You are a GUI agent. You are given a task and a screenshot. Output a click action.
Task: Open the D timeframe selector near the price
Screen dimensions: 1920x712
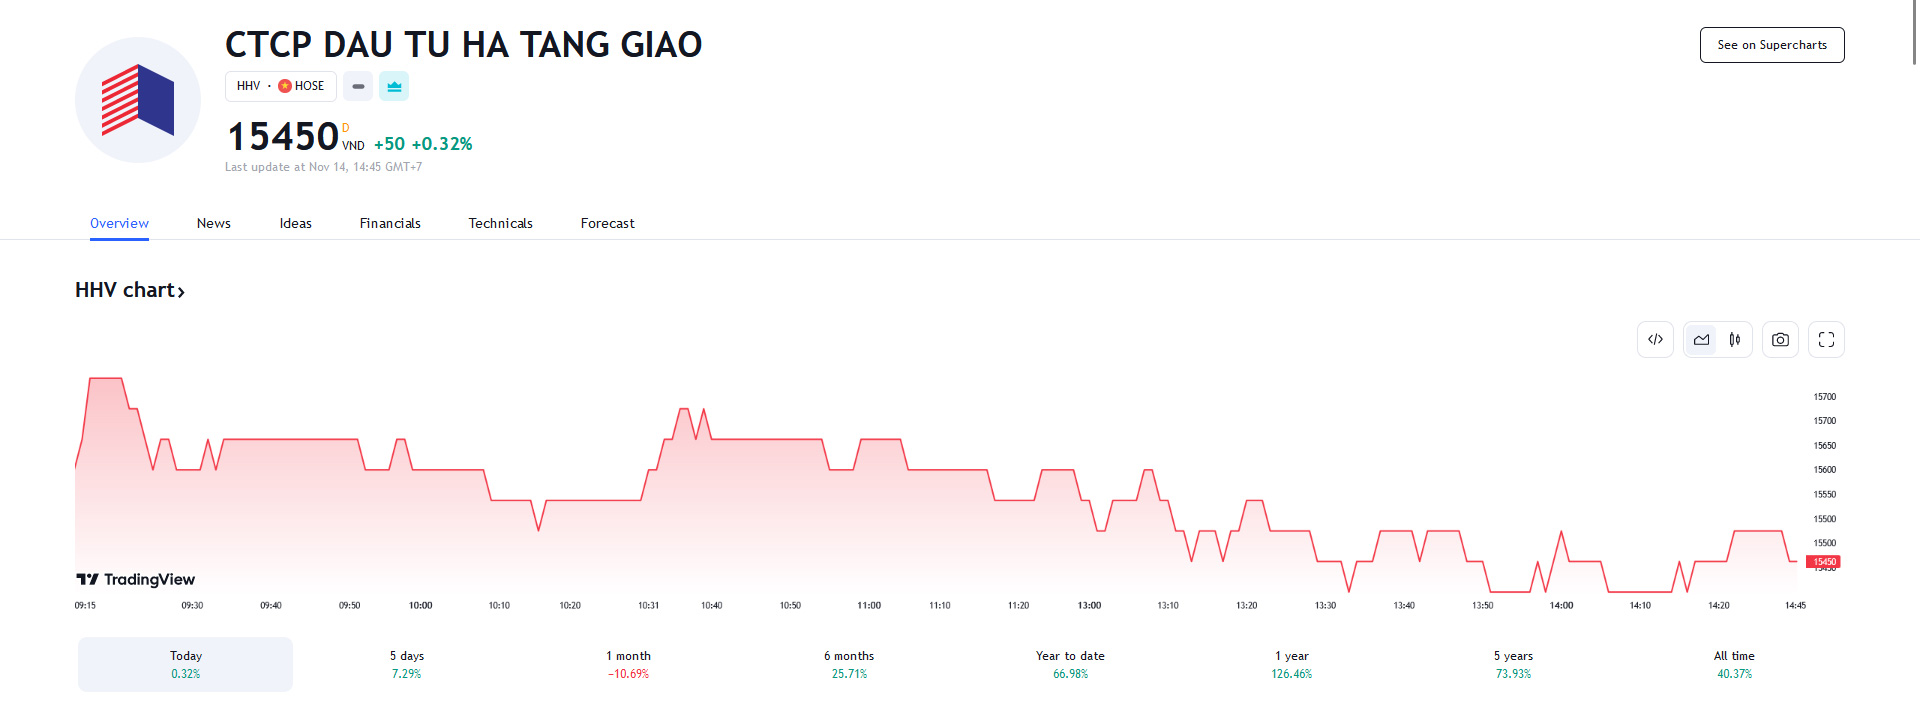(x=344, y=128)
